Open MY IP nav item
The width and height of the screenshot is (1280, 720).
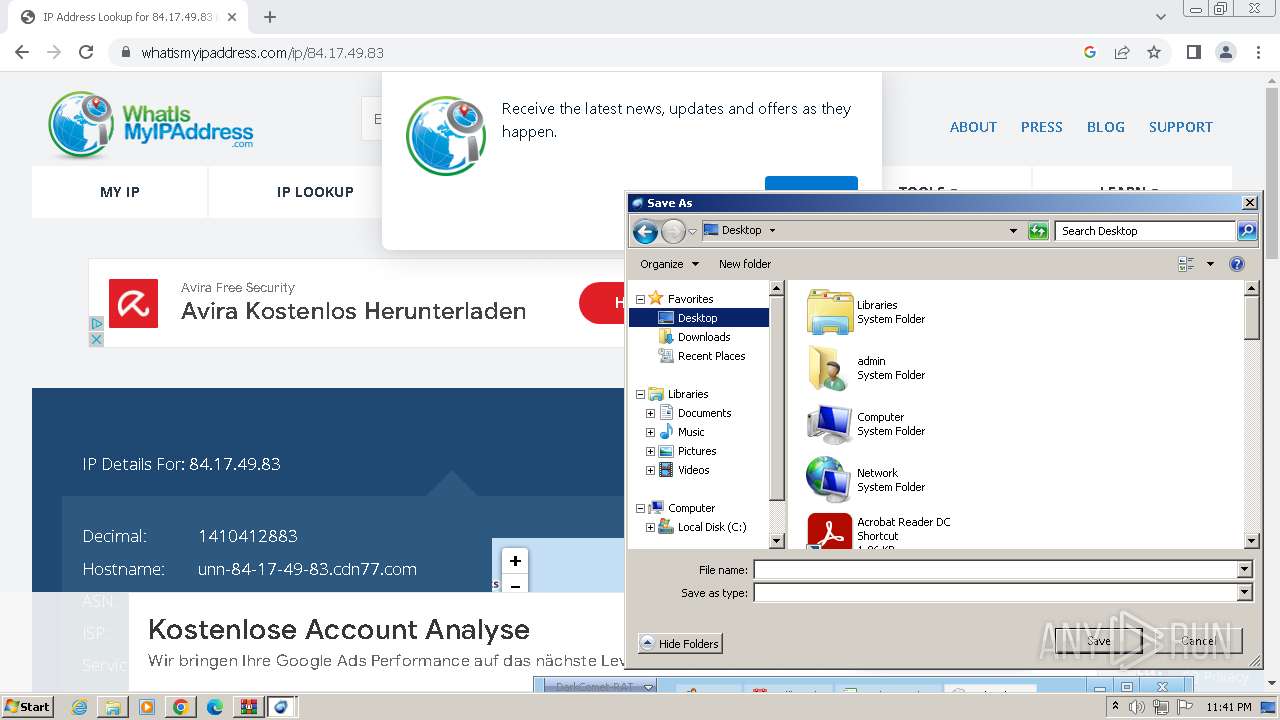120,192
